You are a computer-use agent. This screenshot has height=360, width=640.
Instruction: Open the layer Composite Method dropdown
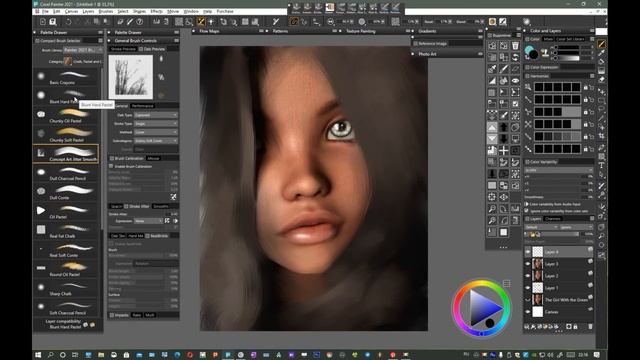541,227
